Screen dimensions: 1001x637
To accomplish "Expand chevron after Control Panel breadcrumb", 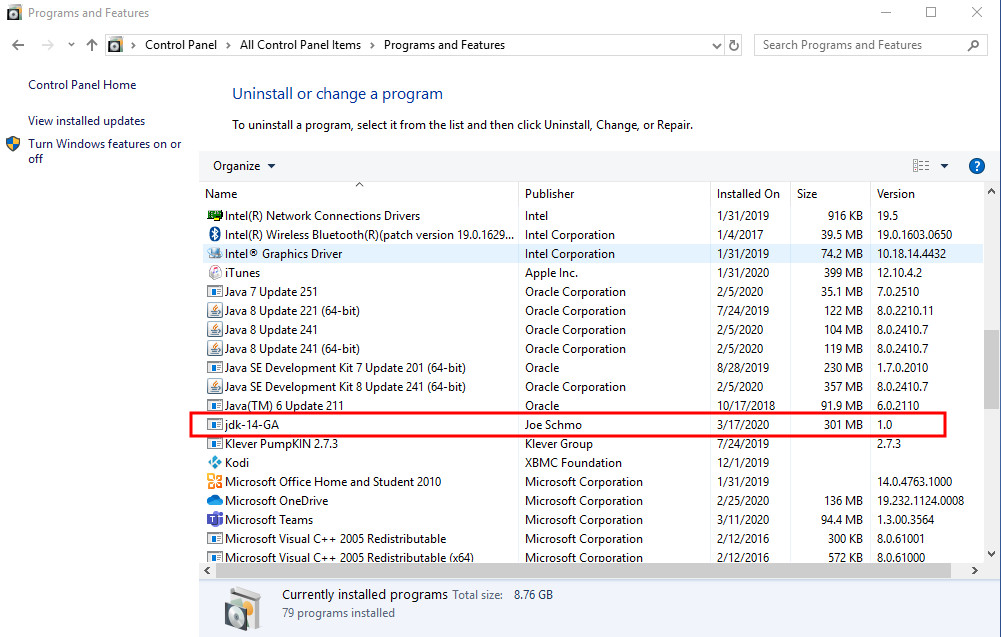I will [228, 45].
